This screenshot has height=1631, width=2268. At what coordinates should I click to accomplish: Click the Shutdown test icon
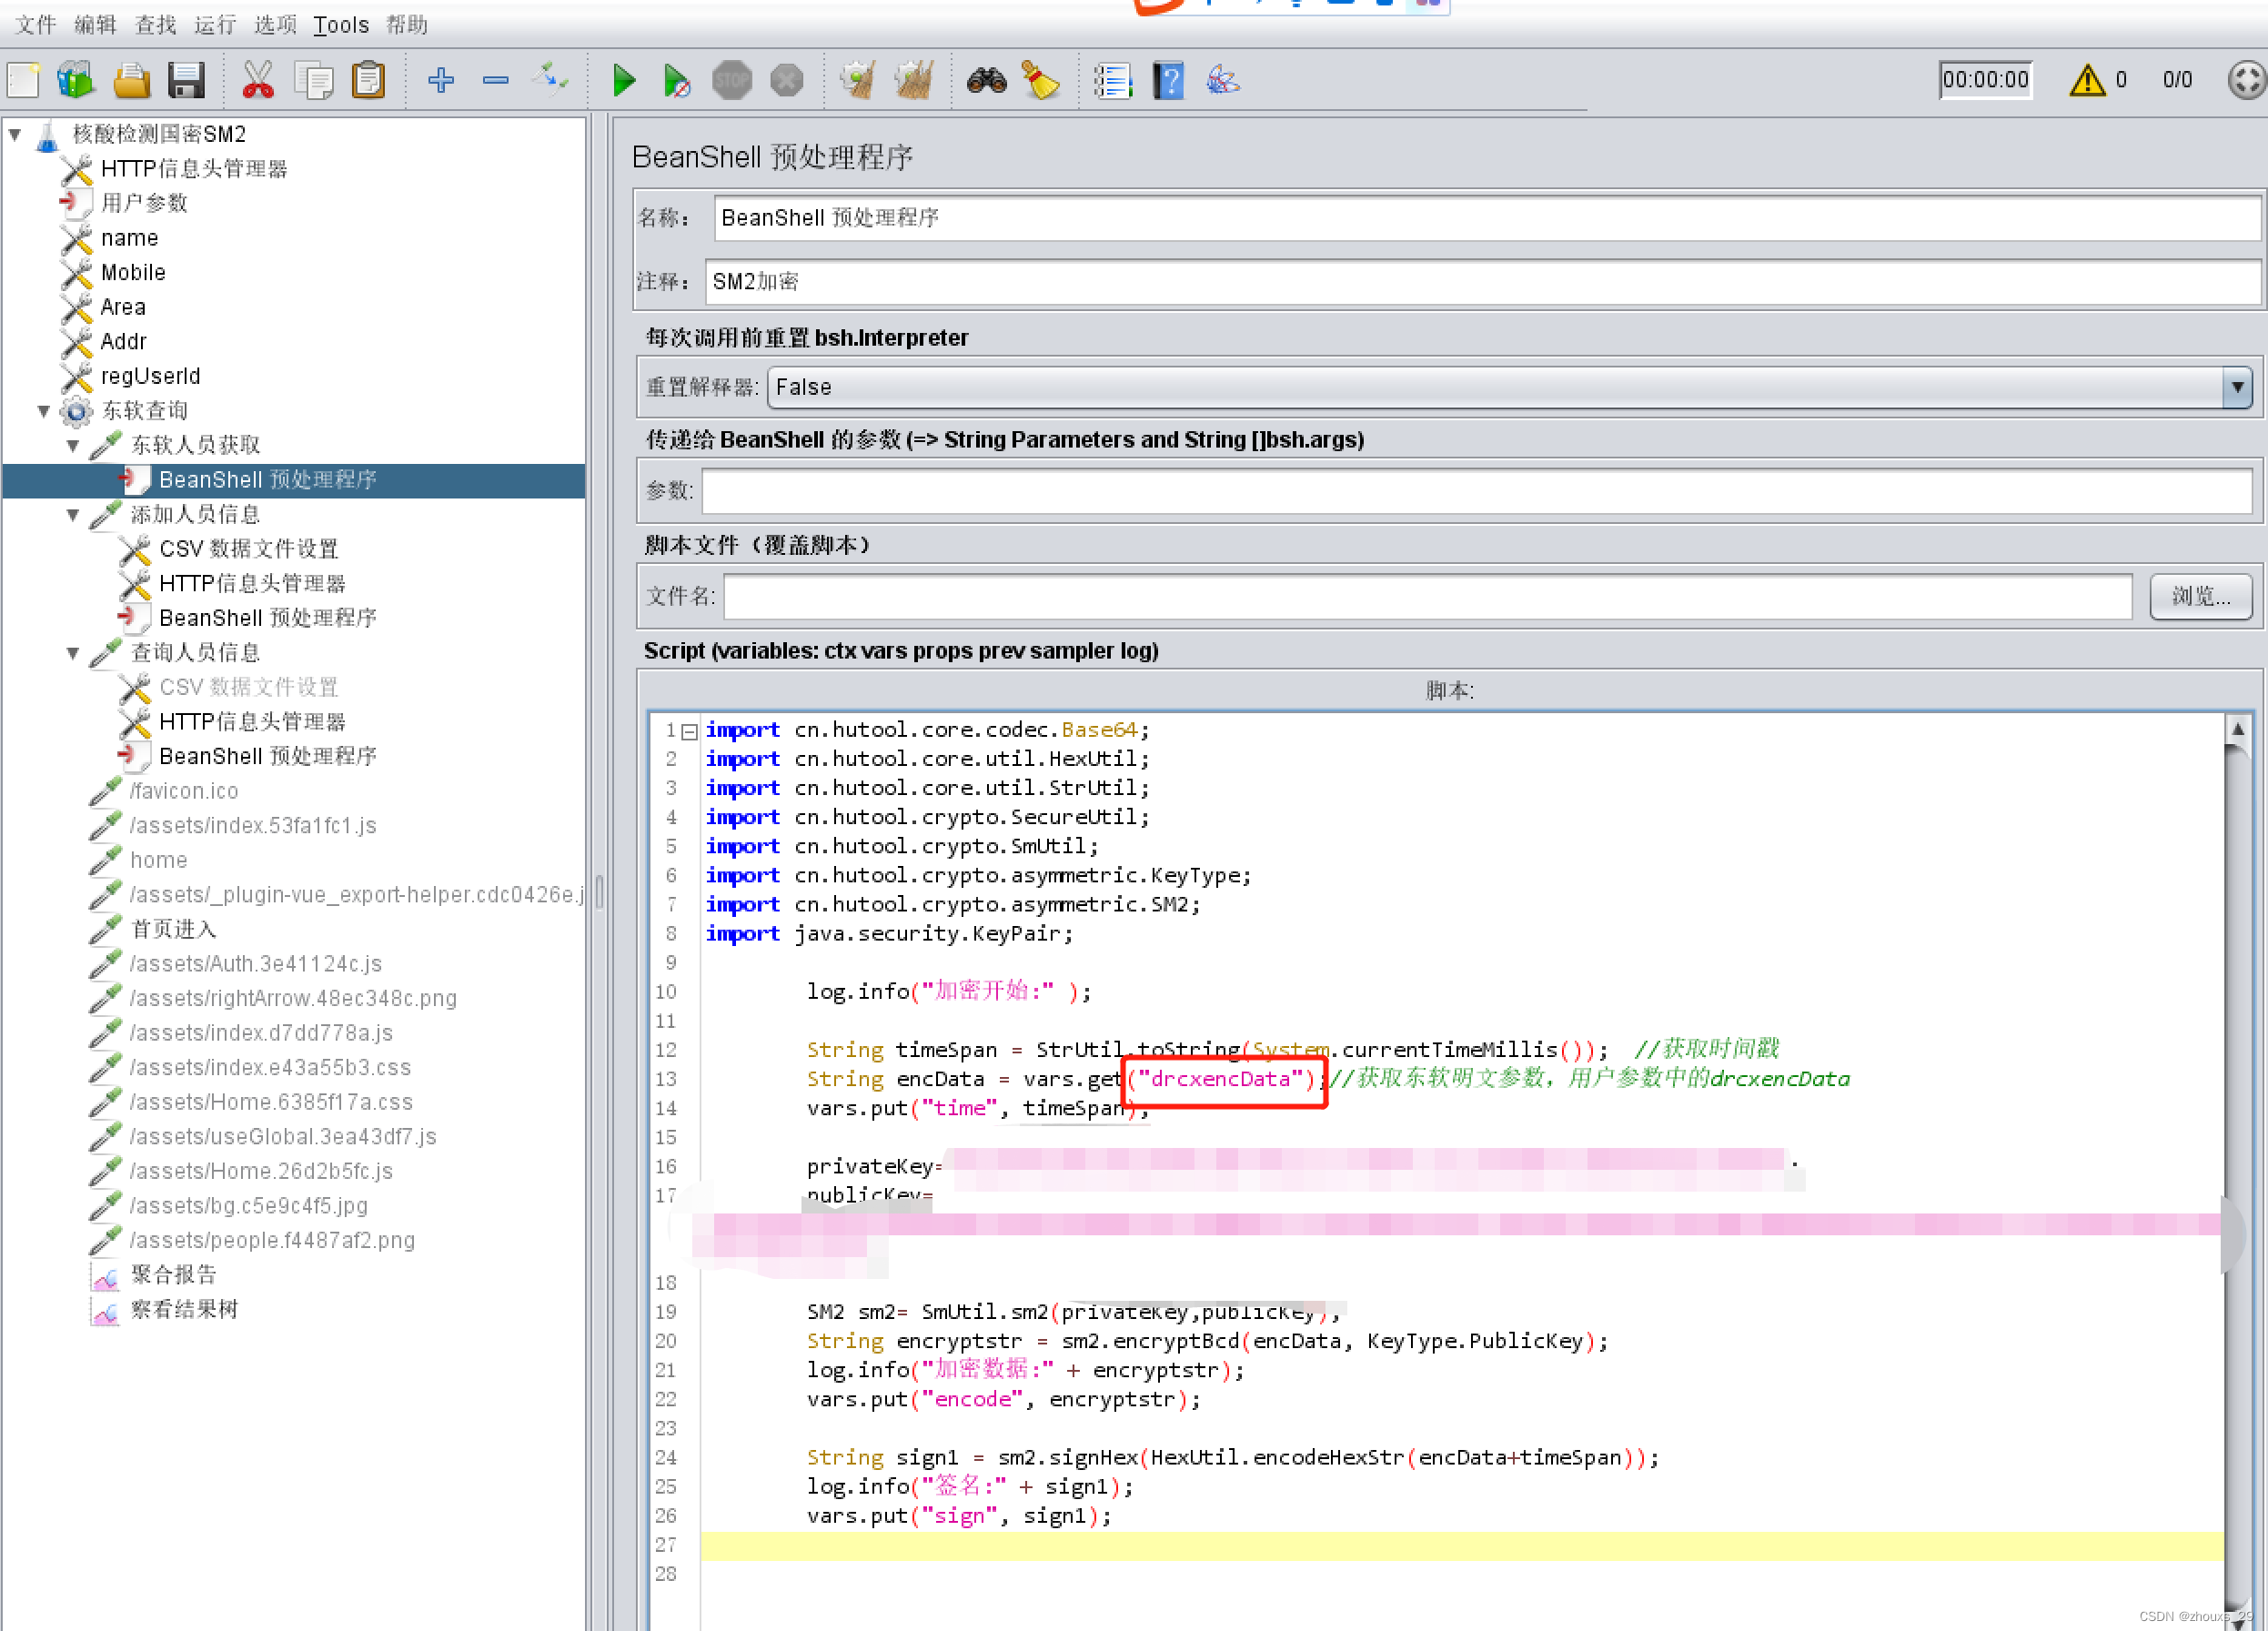pyautogui.click(x=787, y=80)
